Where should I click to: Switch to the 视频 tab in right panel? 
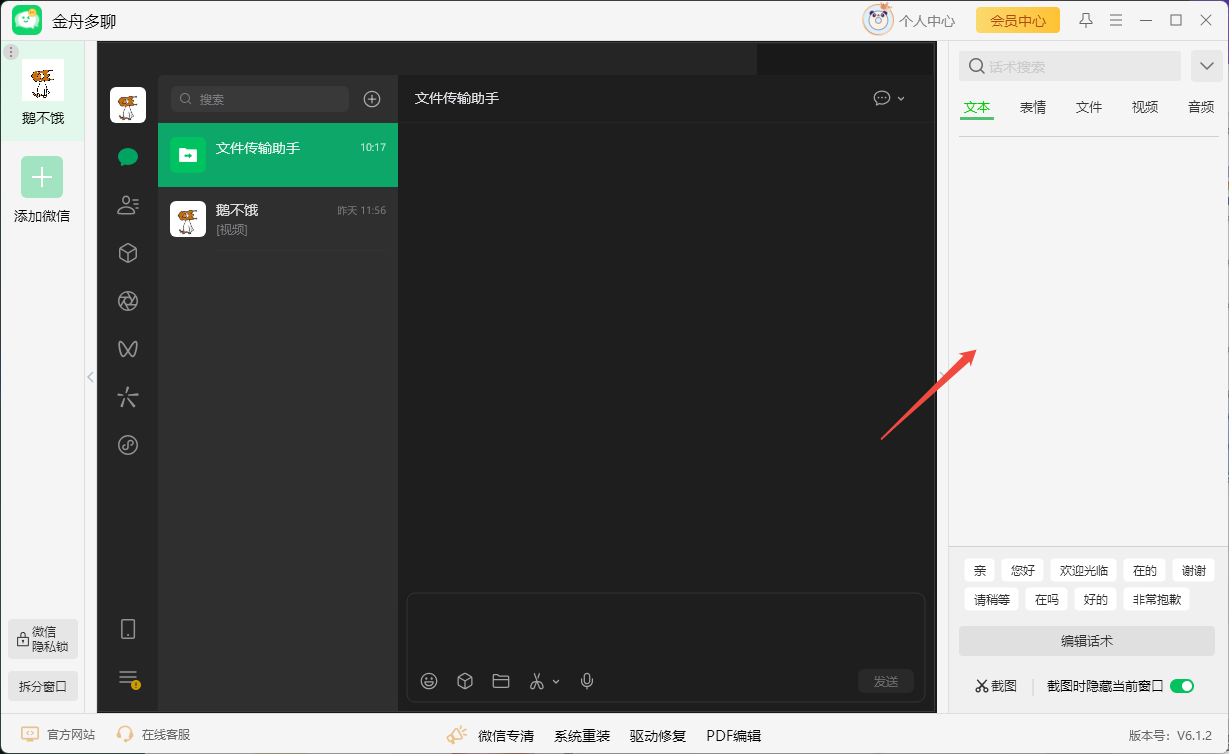[1144, 107]
